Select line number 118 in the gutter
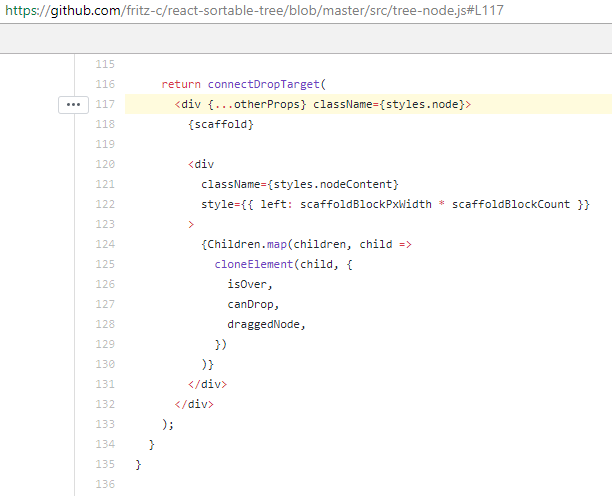The width and height of the screenshot is (612, 496). (x=104, y=124)
